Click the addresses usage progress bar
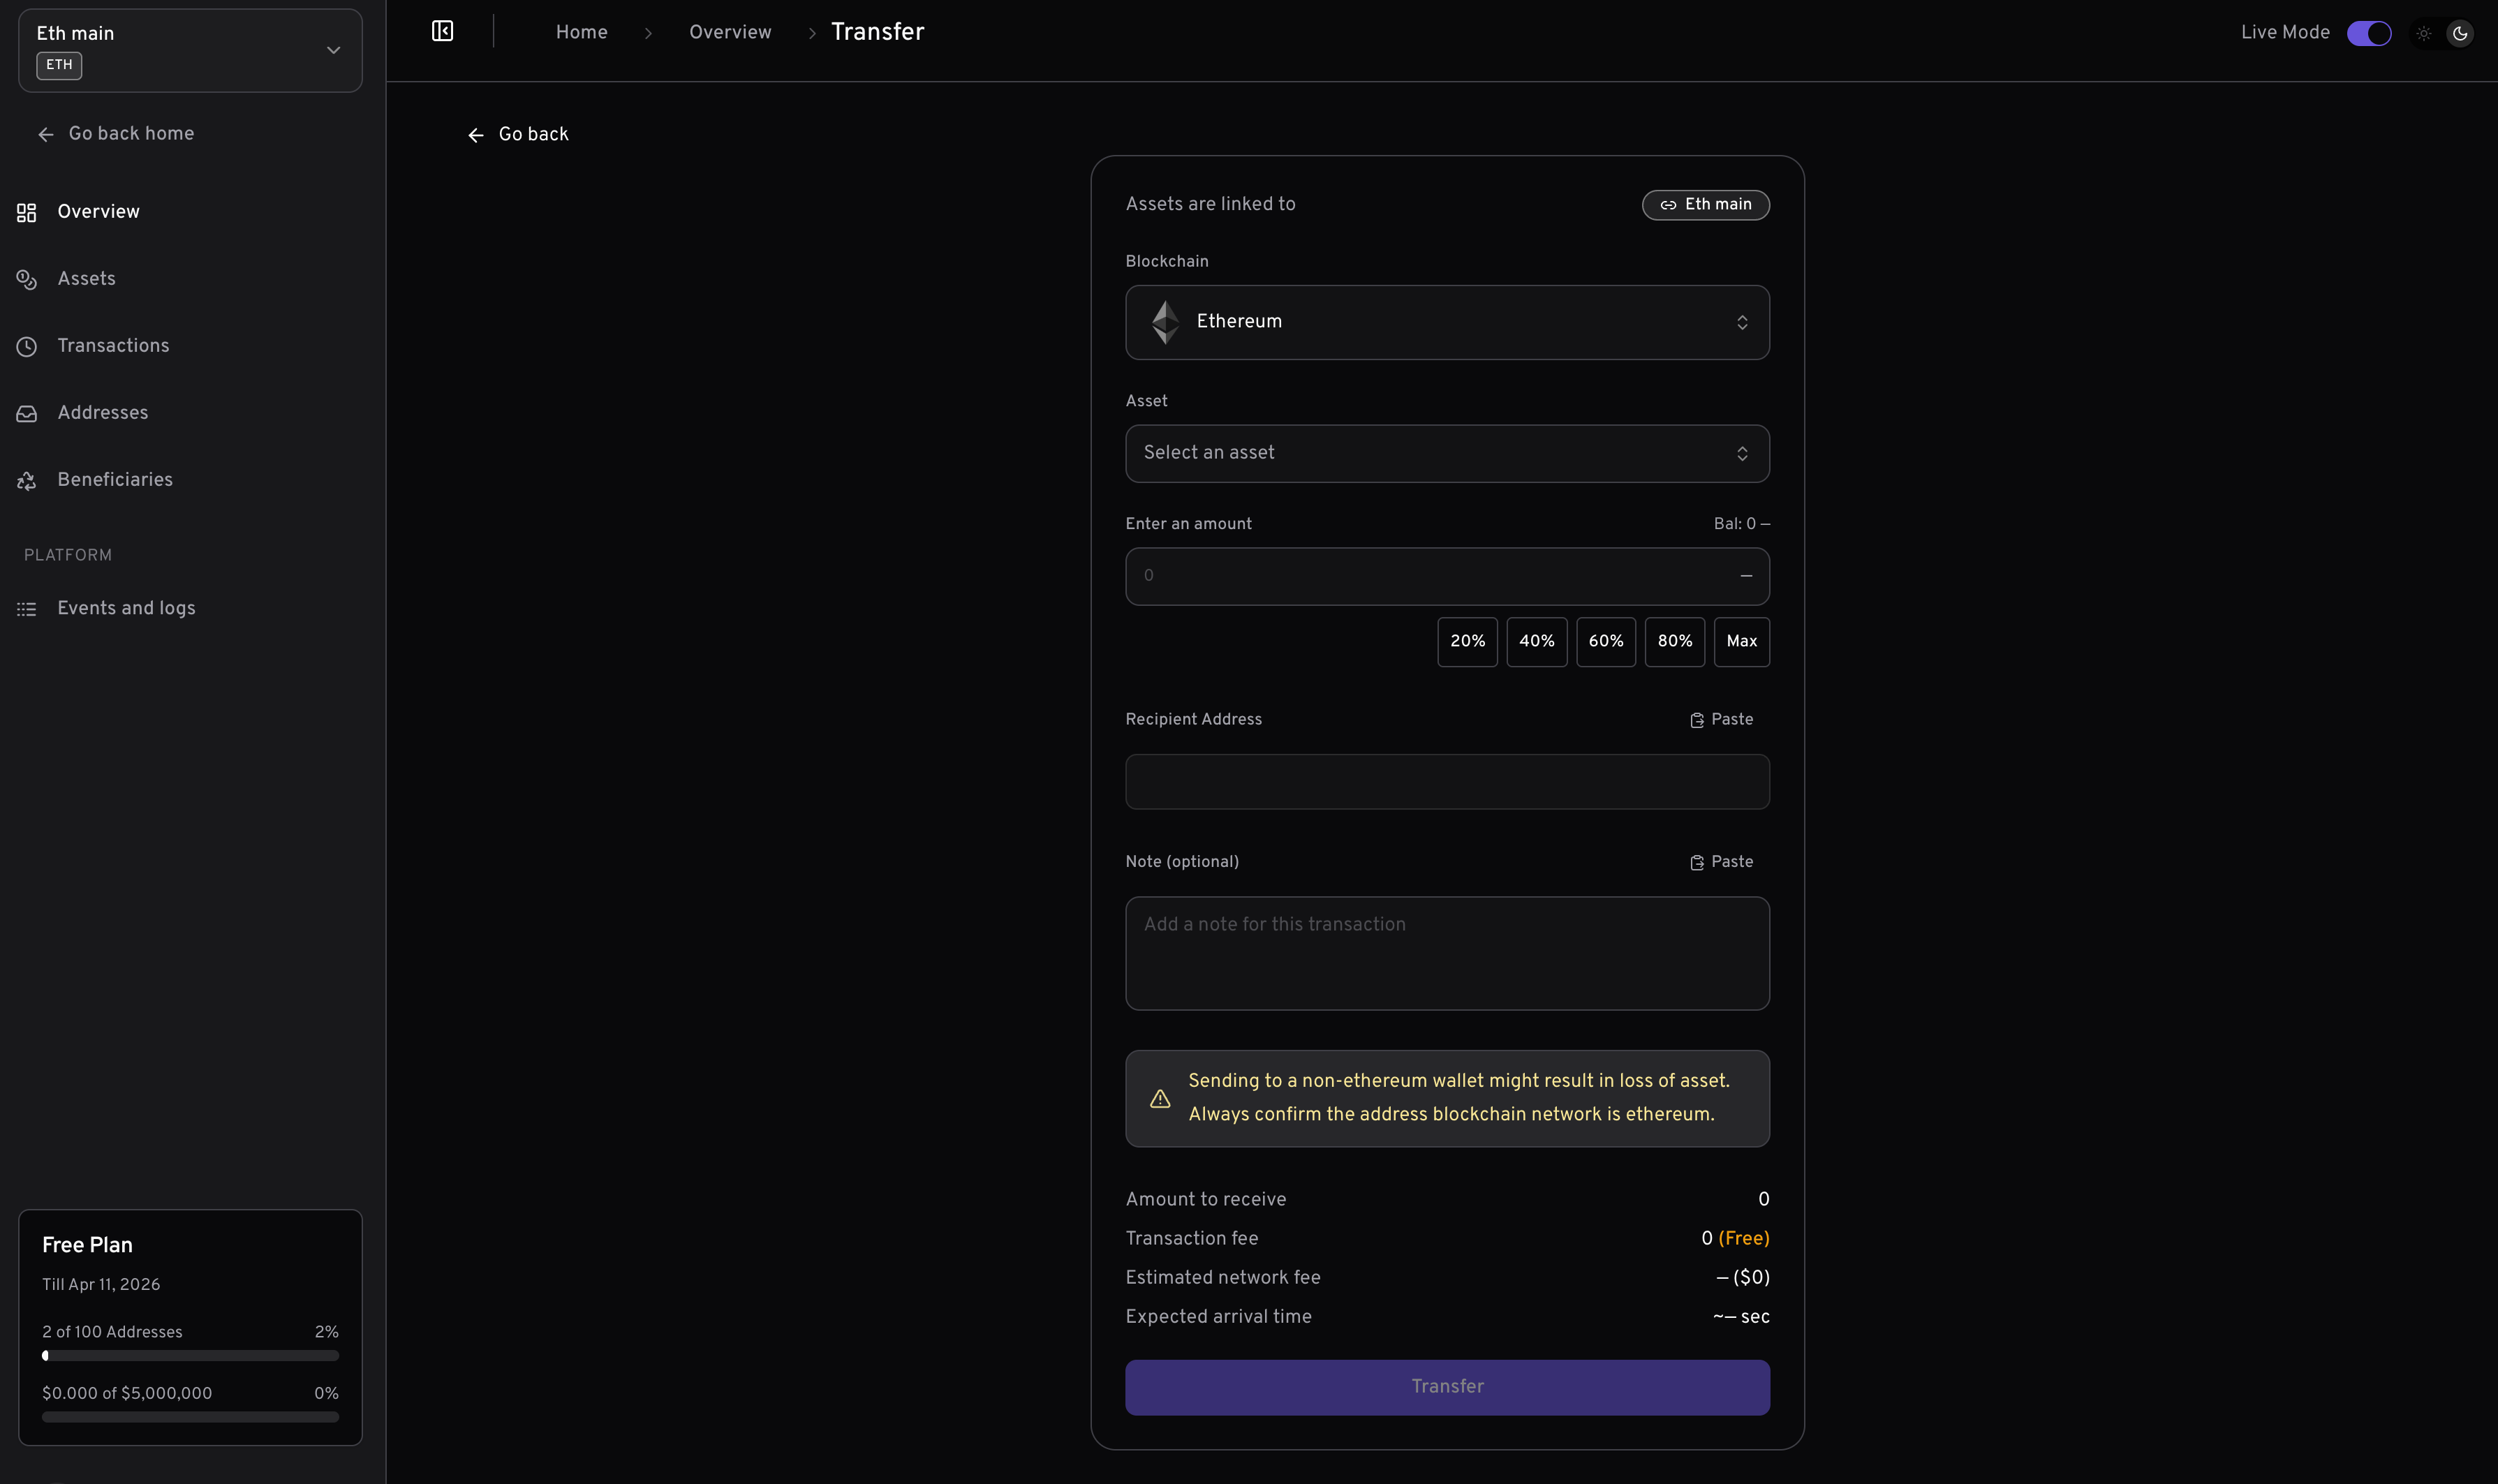2498x1484 pixels. [x=190, y=1356]
